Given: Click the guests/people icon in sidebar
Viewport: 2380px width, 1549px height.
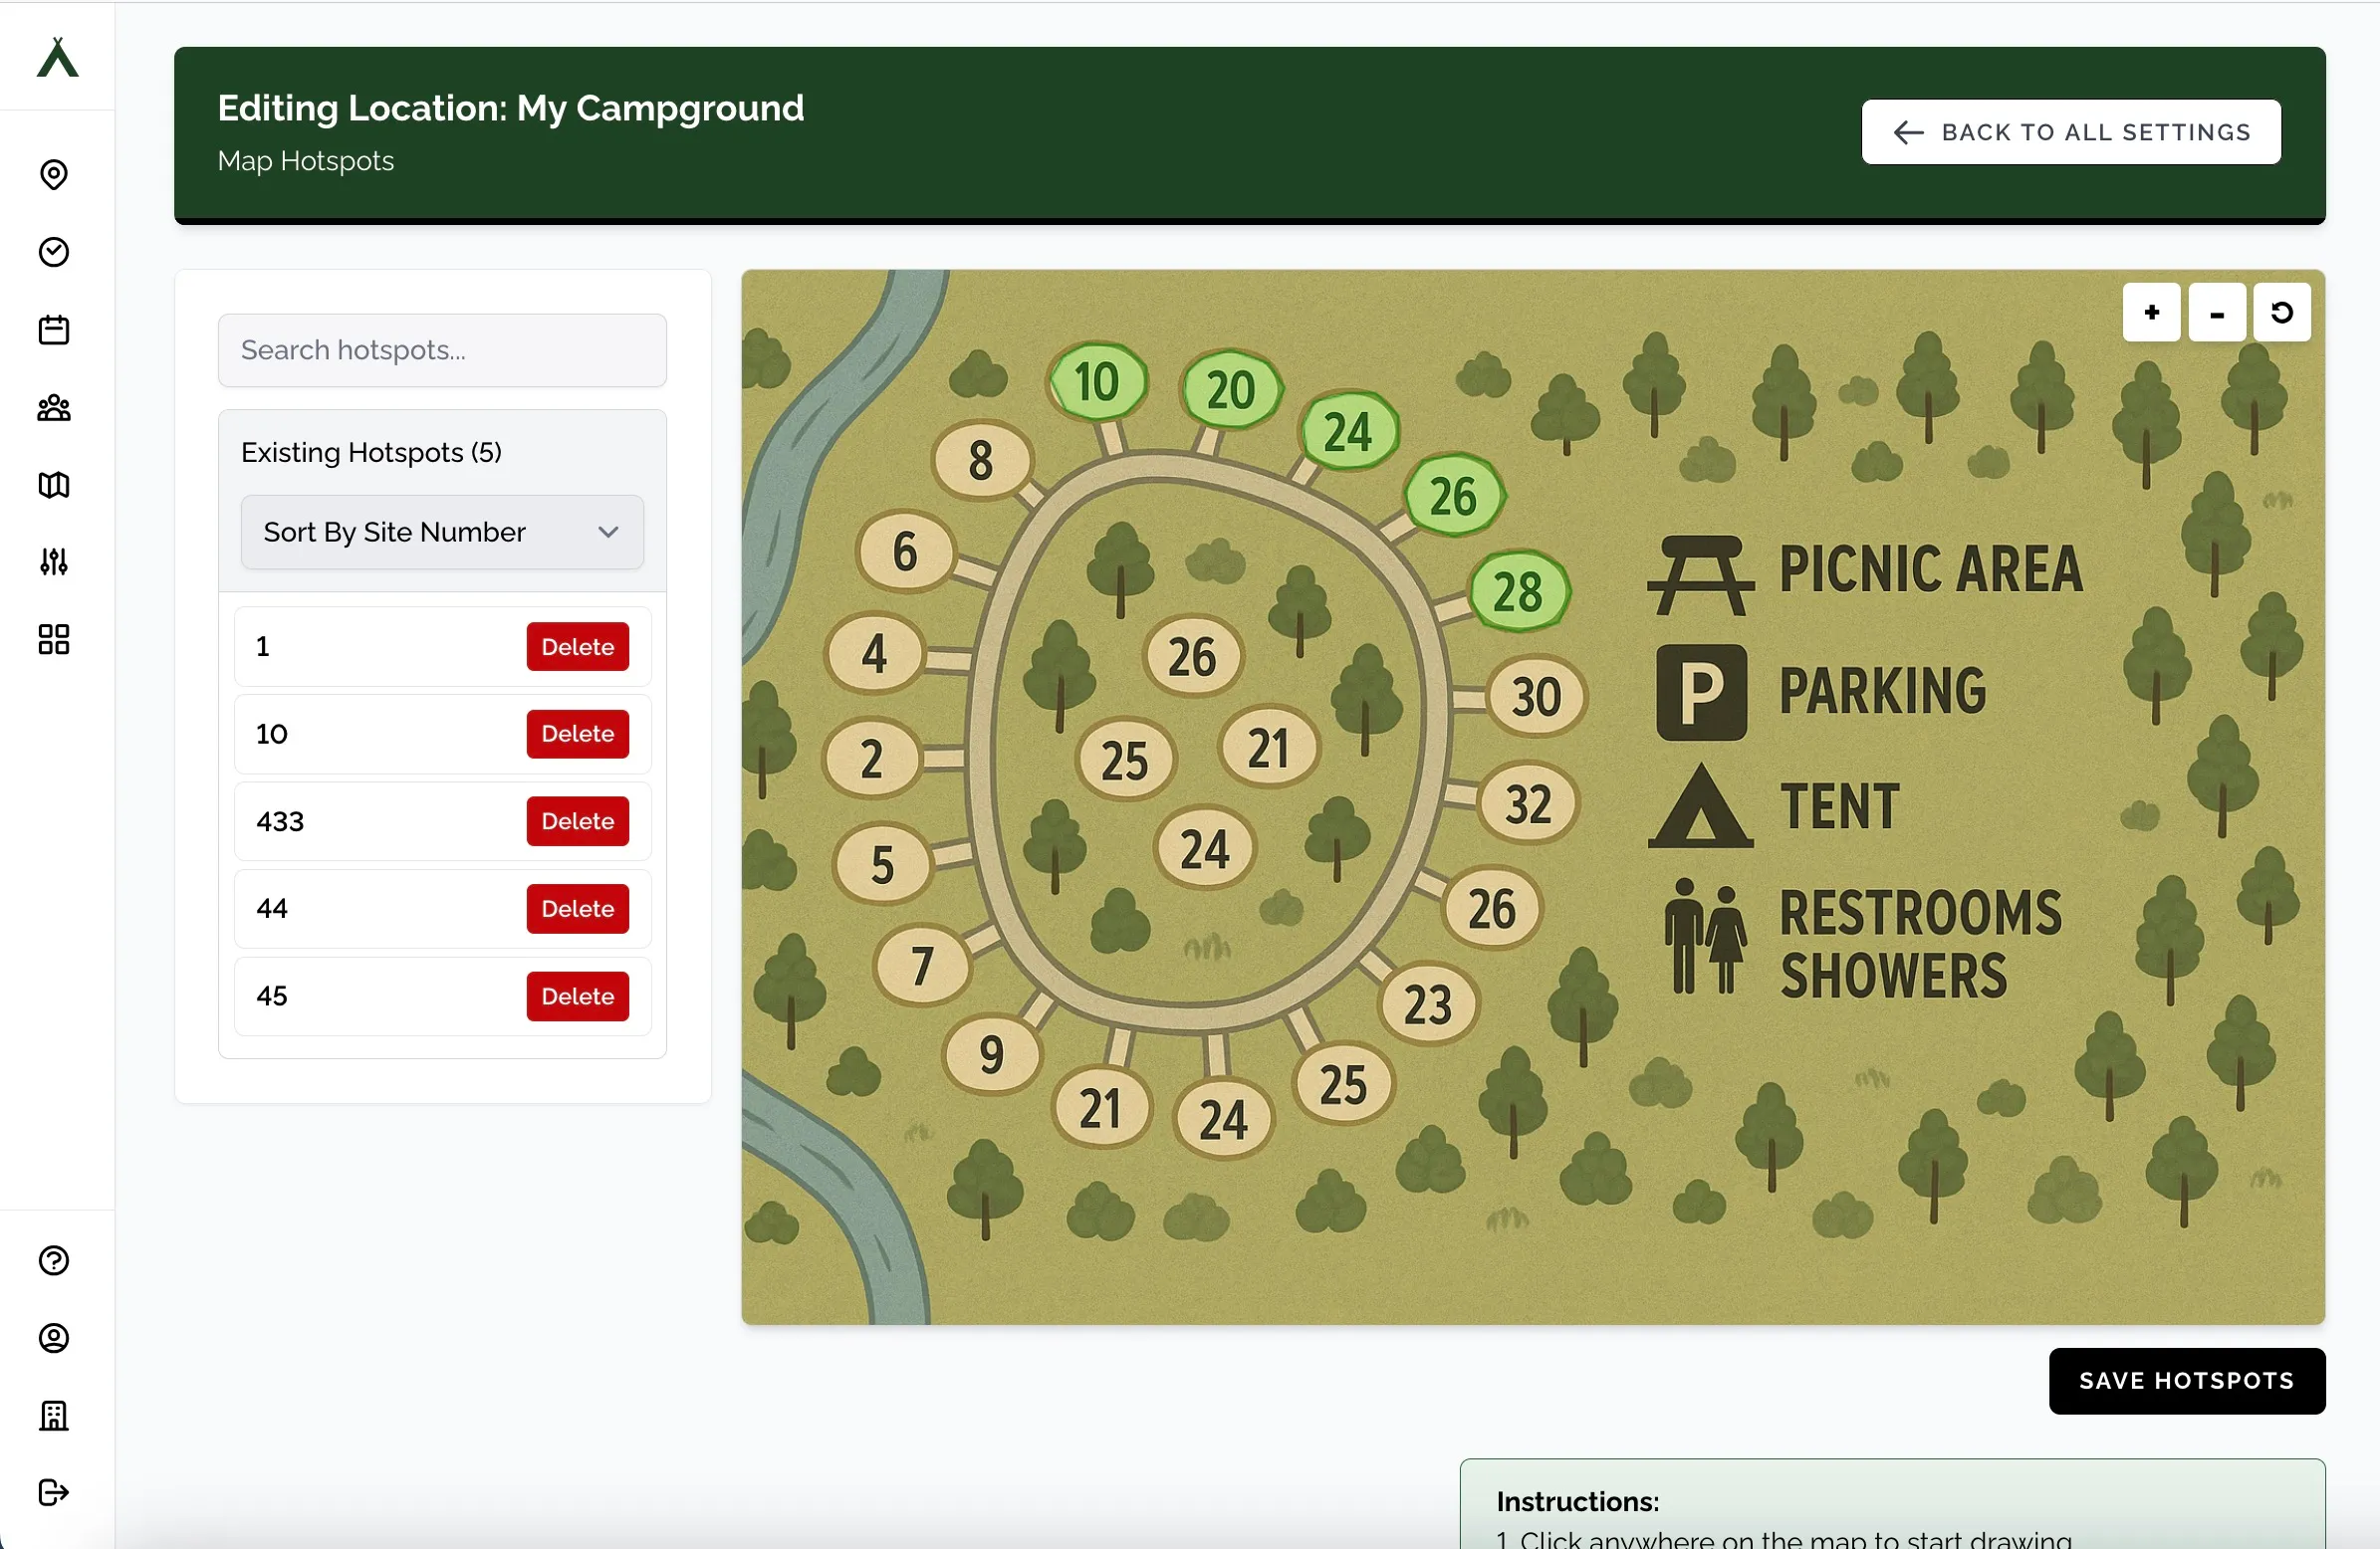Looking at the screenshot, I should (54, 408).
